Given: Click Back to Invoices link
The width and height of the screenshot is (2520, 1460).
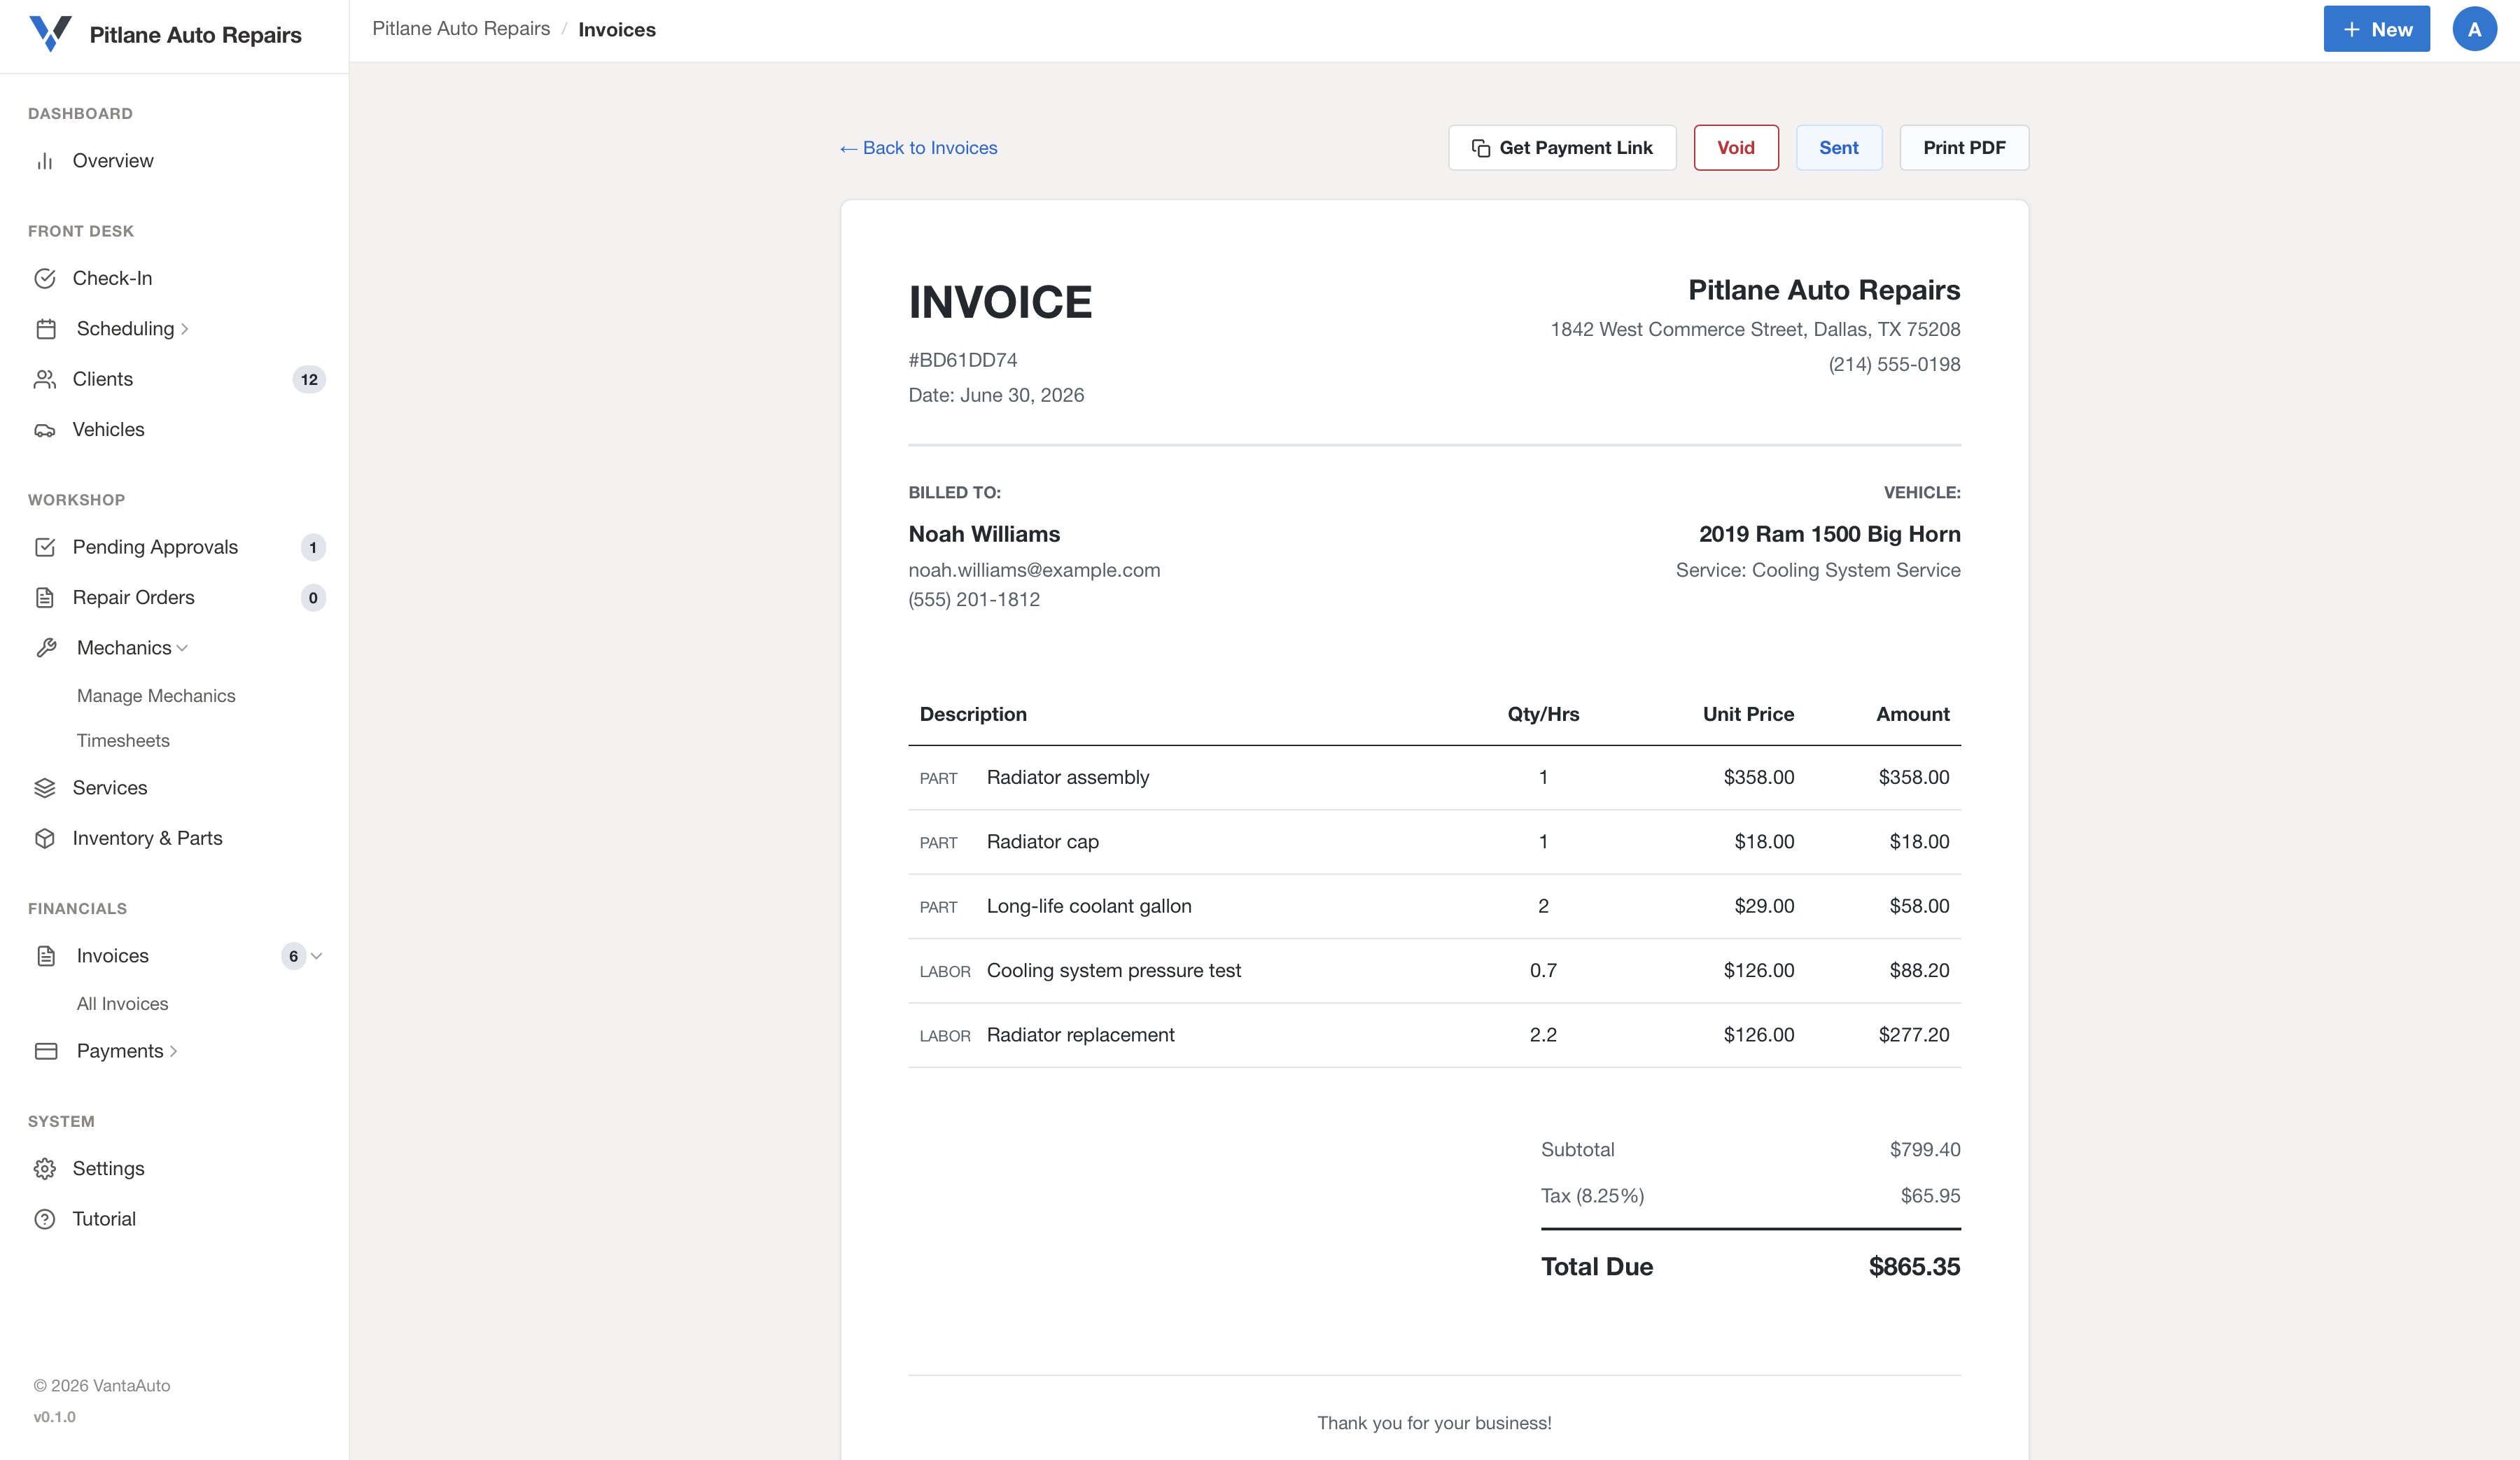Looking at the screenshot, I should tap(919, 148).
